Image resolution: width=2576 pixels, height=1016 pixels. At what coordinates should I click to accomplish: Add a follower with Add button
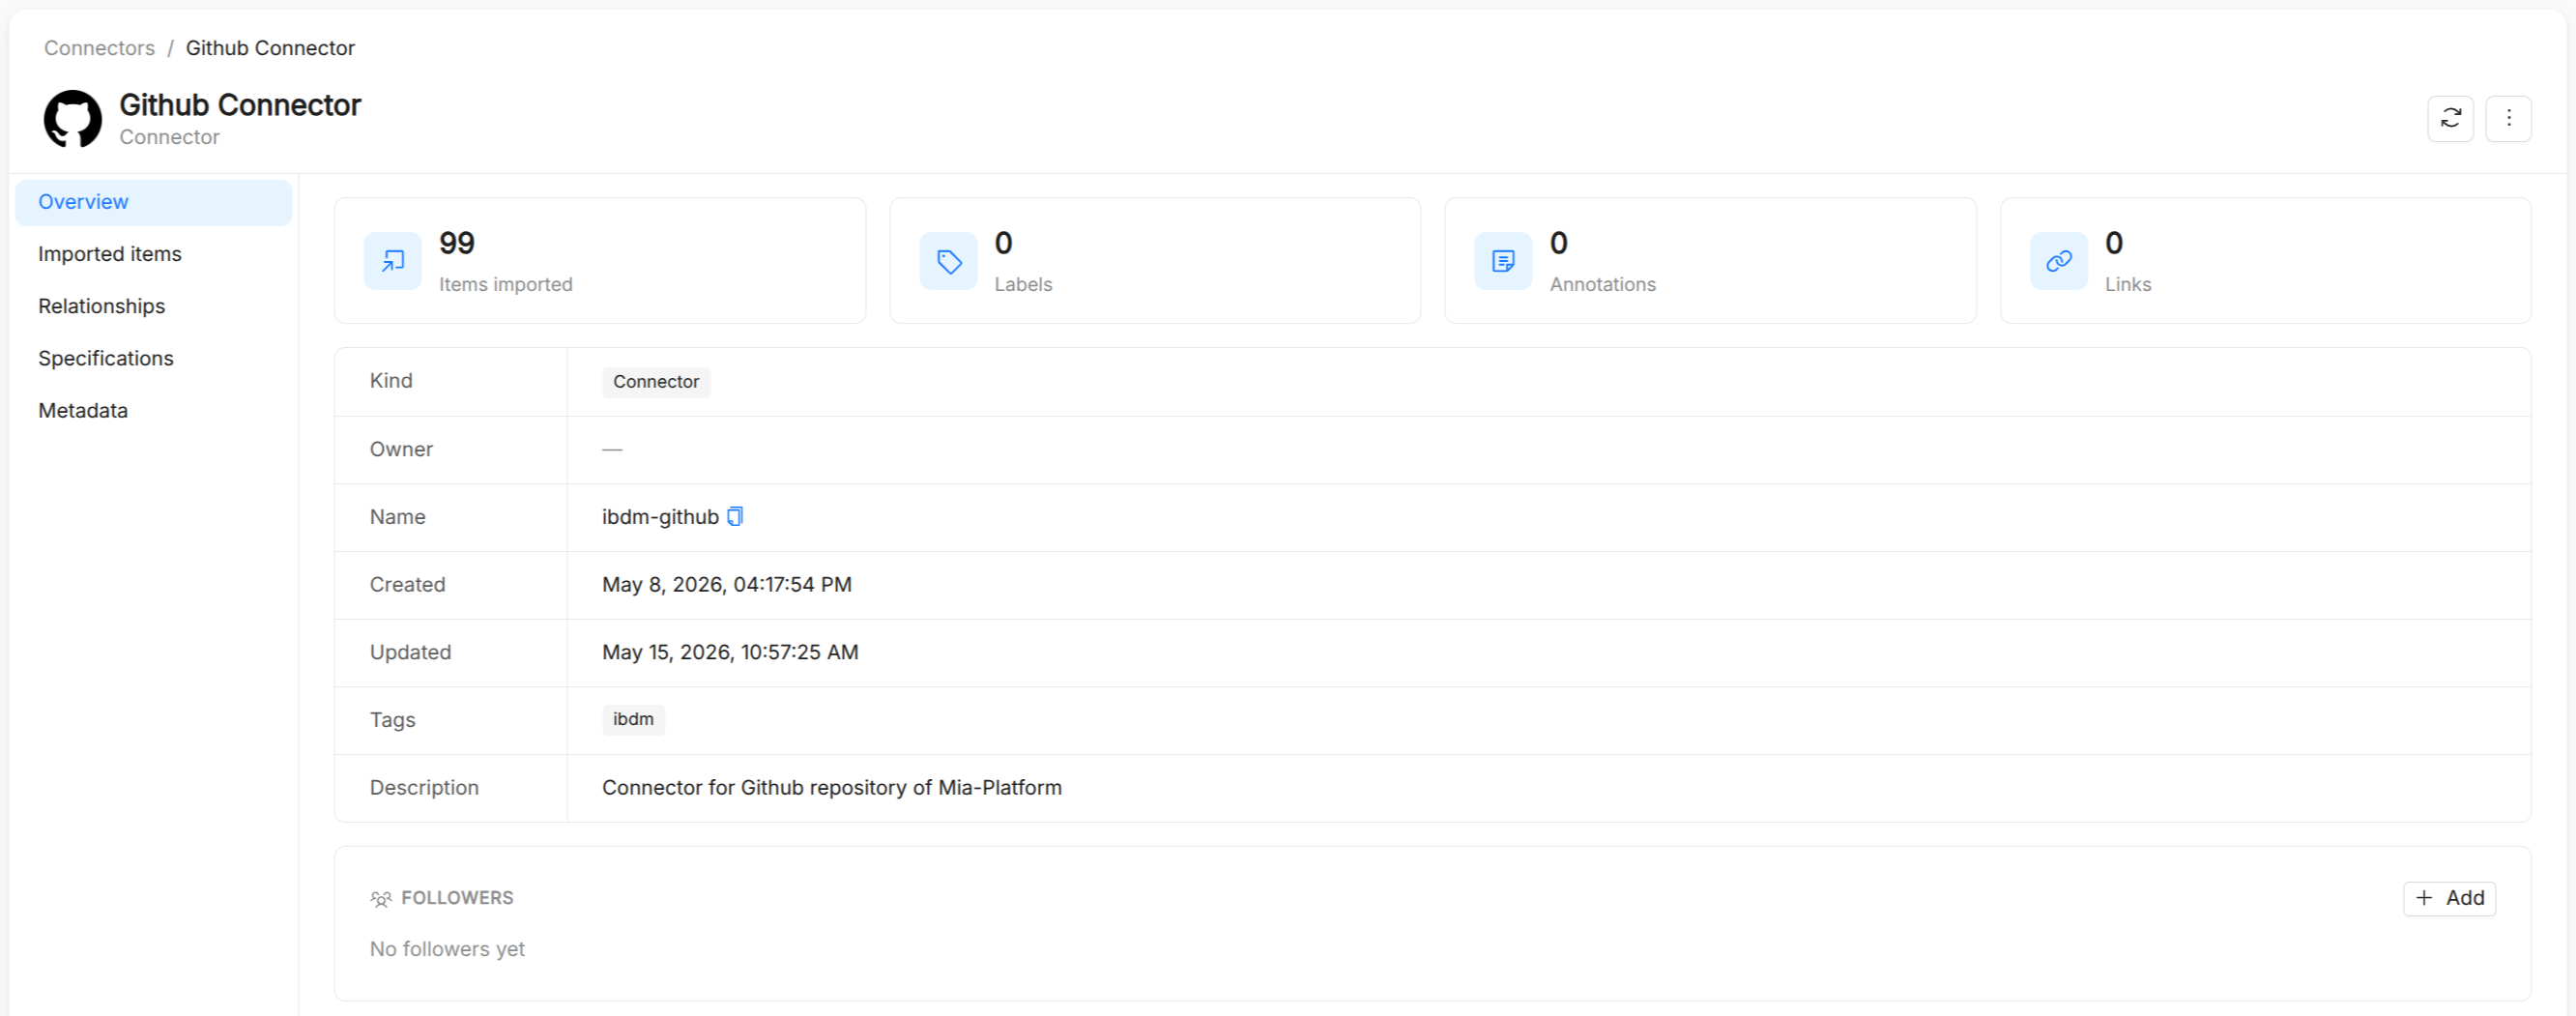click(x=2449, y=898)
